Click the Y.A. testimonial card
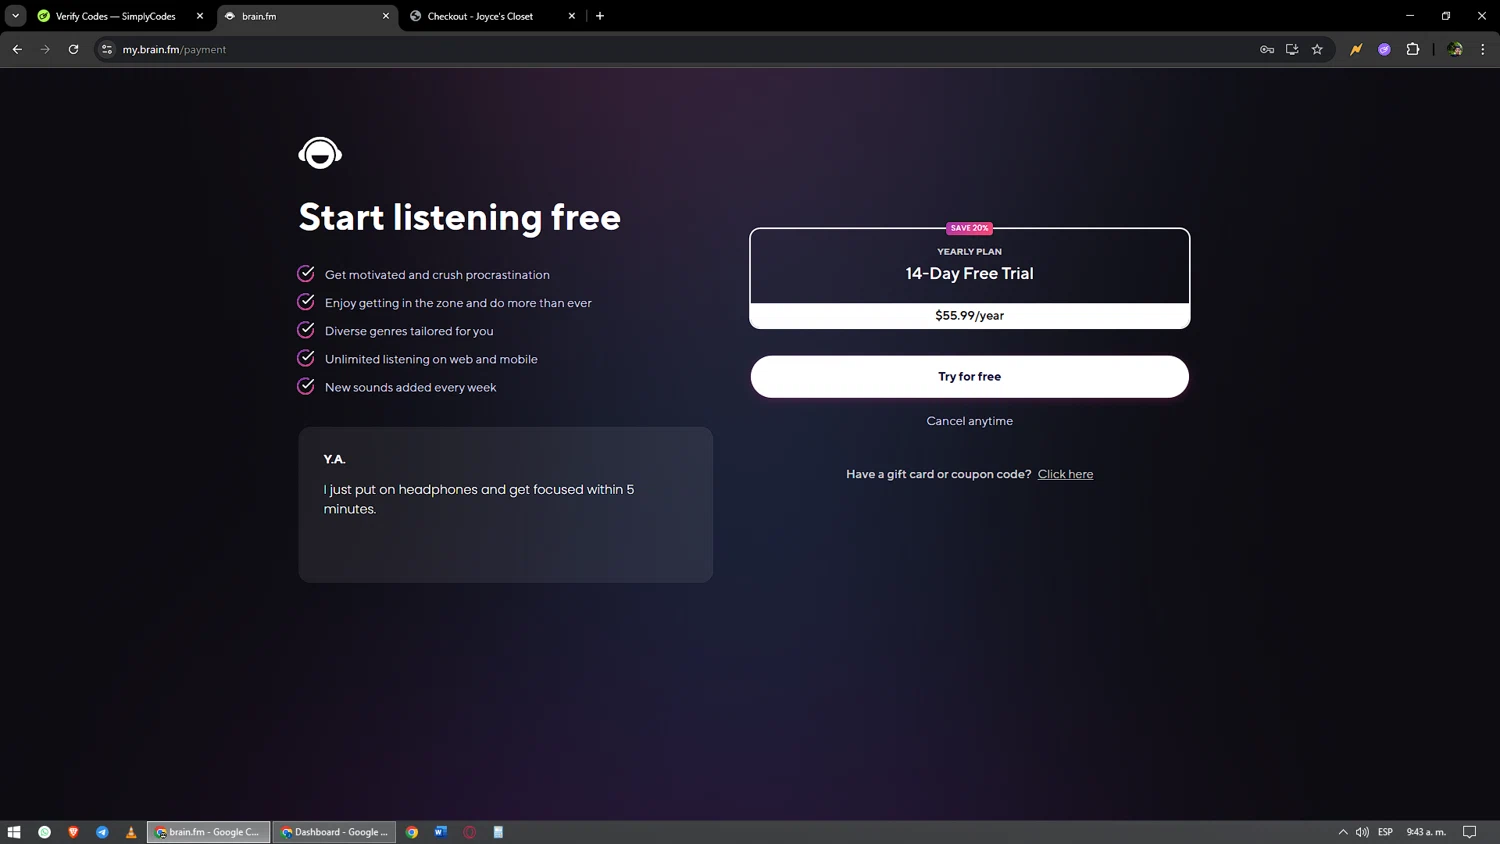Viewport: 1500px width, 844px height. pos(505,505)
